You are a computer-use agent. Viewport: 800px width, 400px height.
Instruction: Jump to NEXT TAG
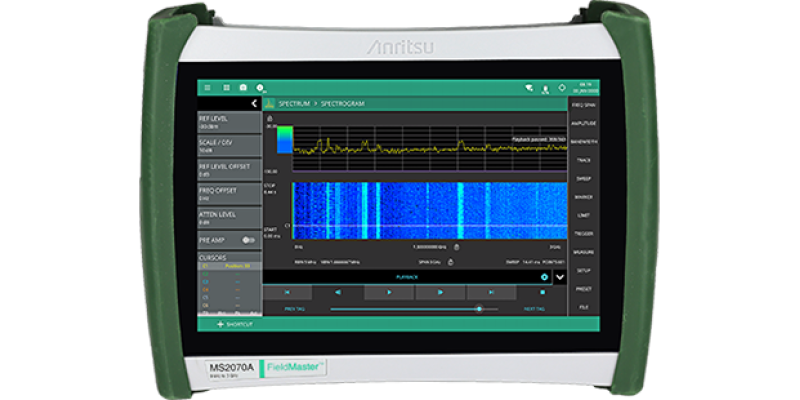534,309
